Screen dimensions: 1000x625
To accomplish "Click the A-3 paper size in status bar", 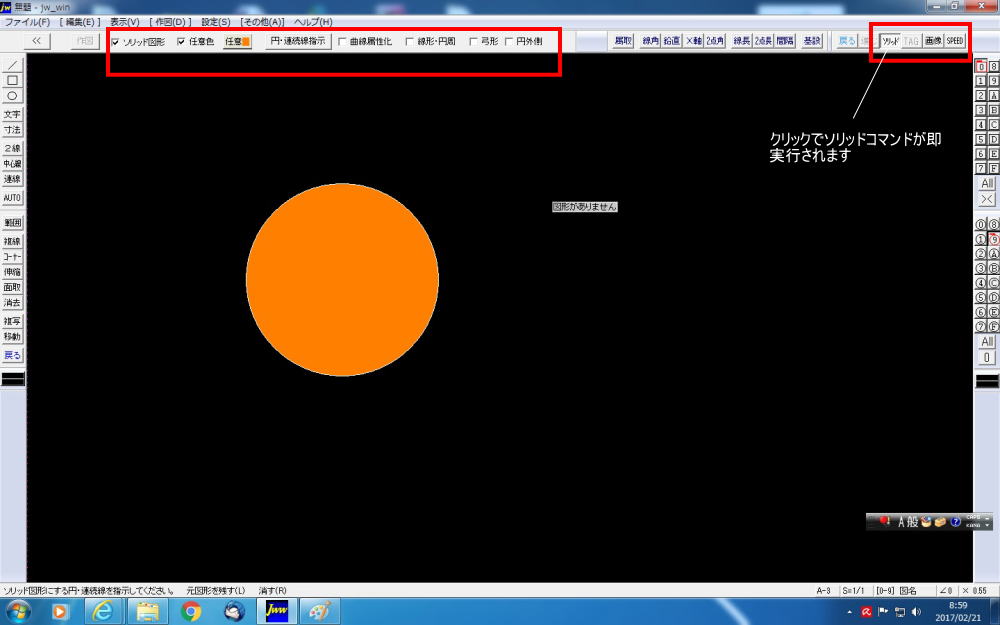I will click(x=823, y=591).
